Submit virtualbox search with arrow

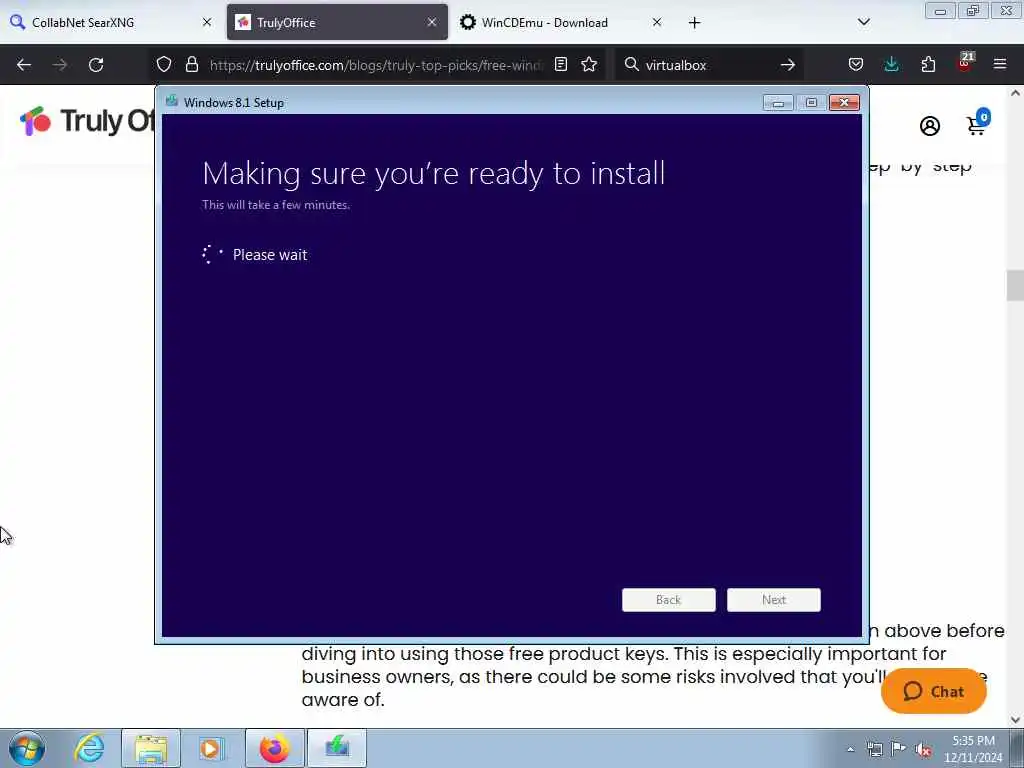tap(788, 65)
